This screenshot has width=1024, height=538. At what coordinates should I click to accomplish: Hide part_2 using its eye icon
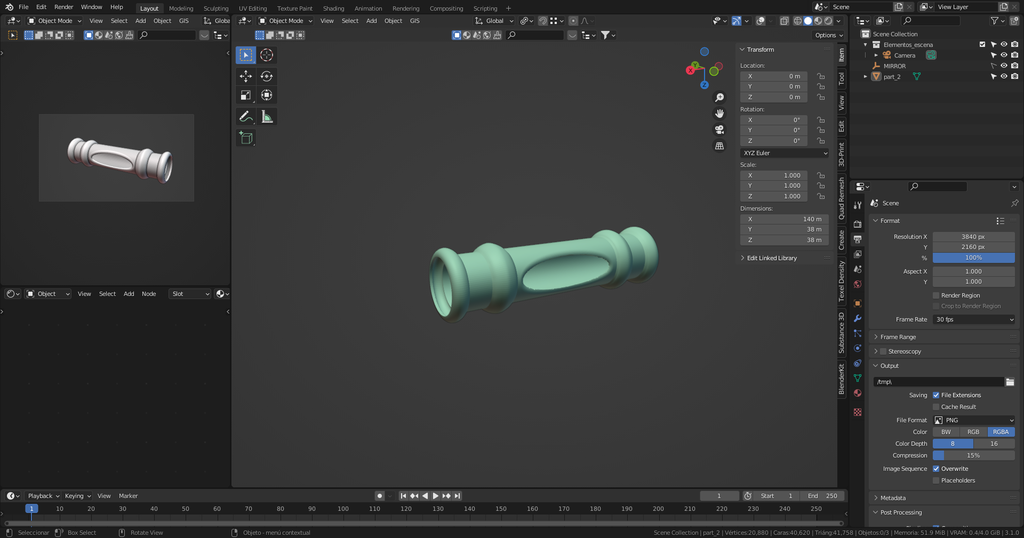click(1004, 76)
